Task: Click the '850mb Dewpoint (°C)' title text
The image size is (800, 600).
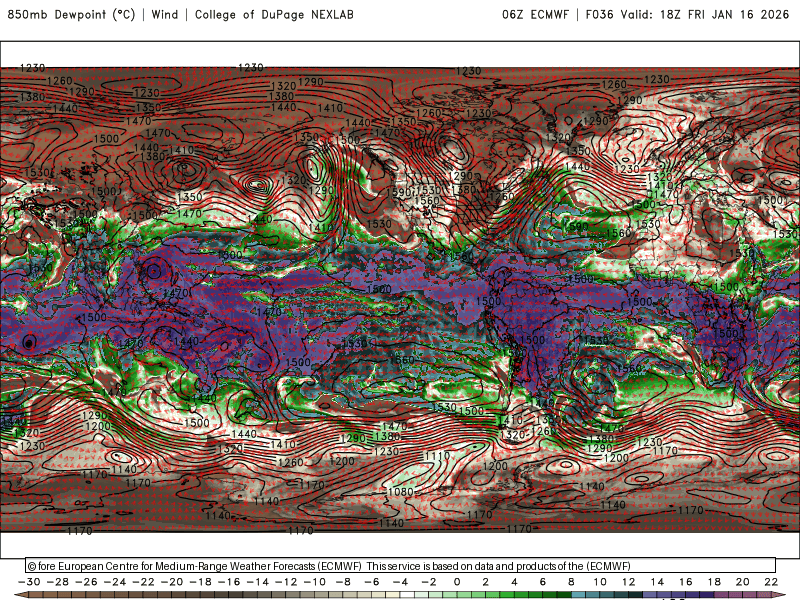Action: tap(71, 14)
